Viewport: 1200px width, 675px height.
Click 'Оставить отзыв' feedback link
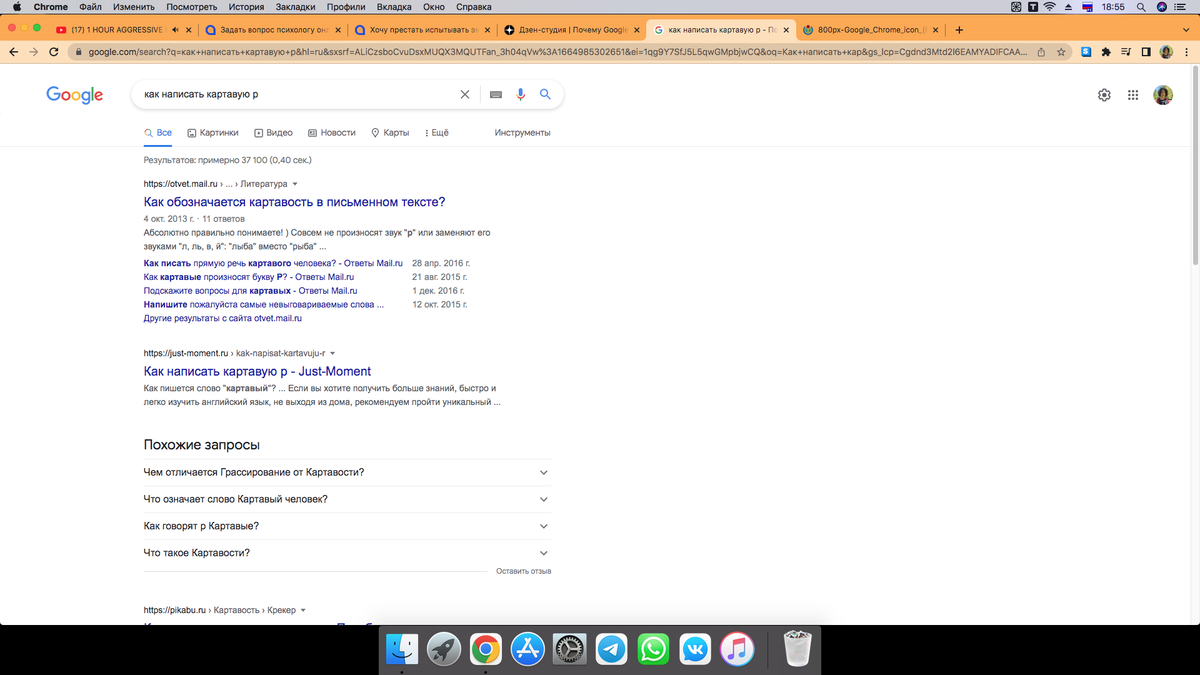[523, 571]
